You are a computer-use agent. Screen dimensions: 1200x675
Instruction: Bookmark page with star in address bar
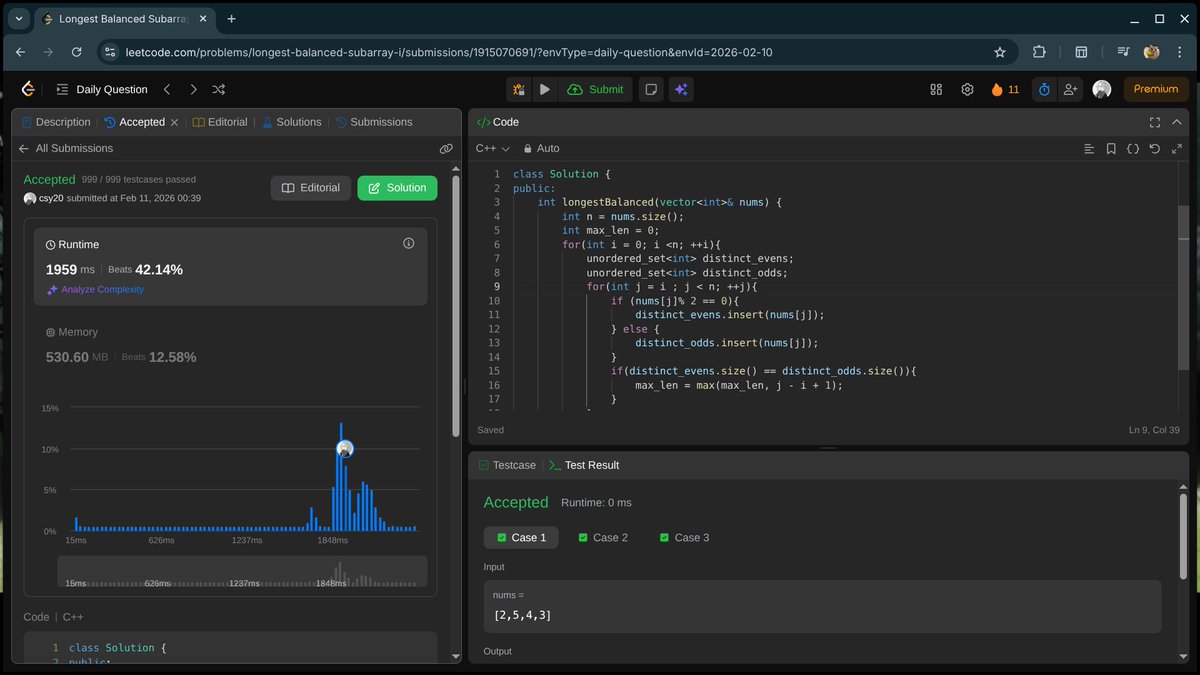(x=1000, y=52)
